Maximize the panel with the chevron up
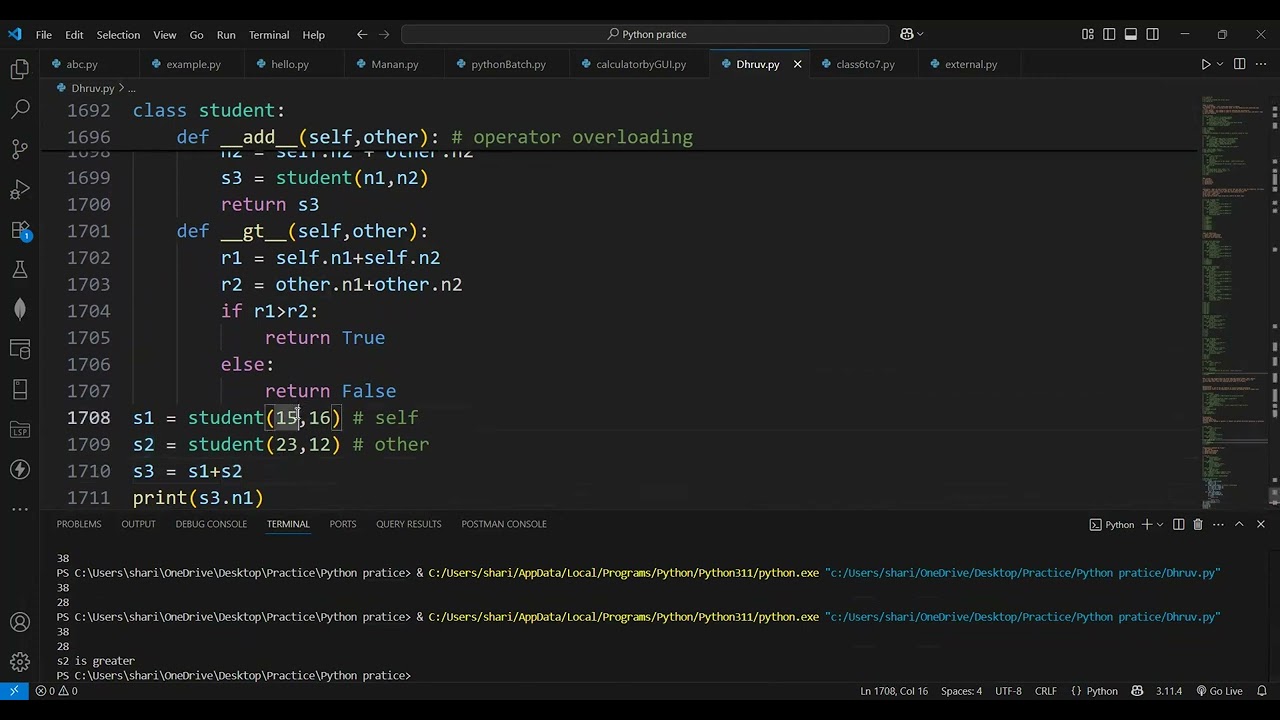The image size is (1280, 720). 1239,524
